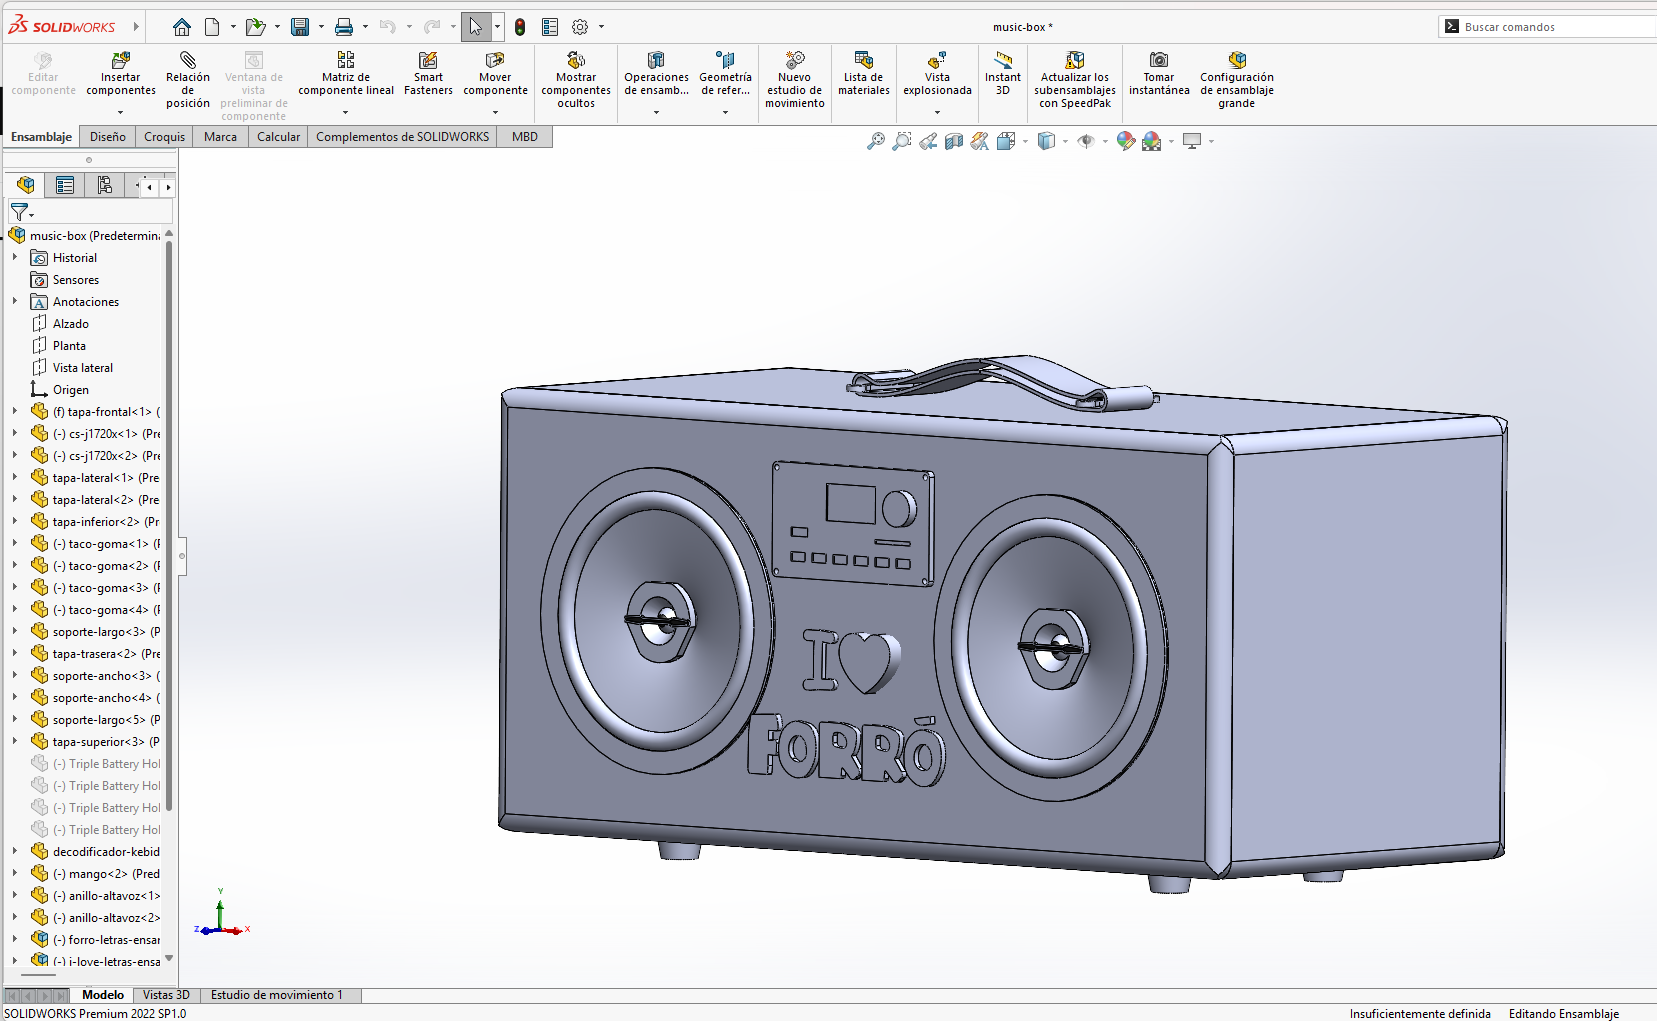
Task: Toggle the rebuild traffic light icon
Action: click(x=520, y=27)
